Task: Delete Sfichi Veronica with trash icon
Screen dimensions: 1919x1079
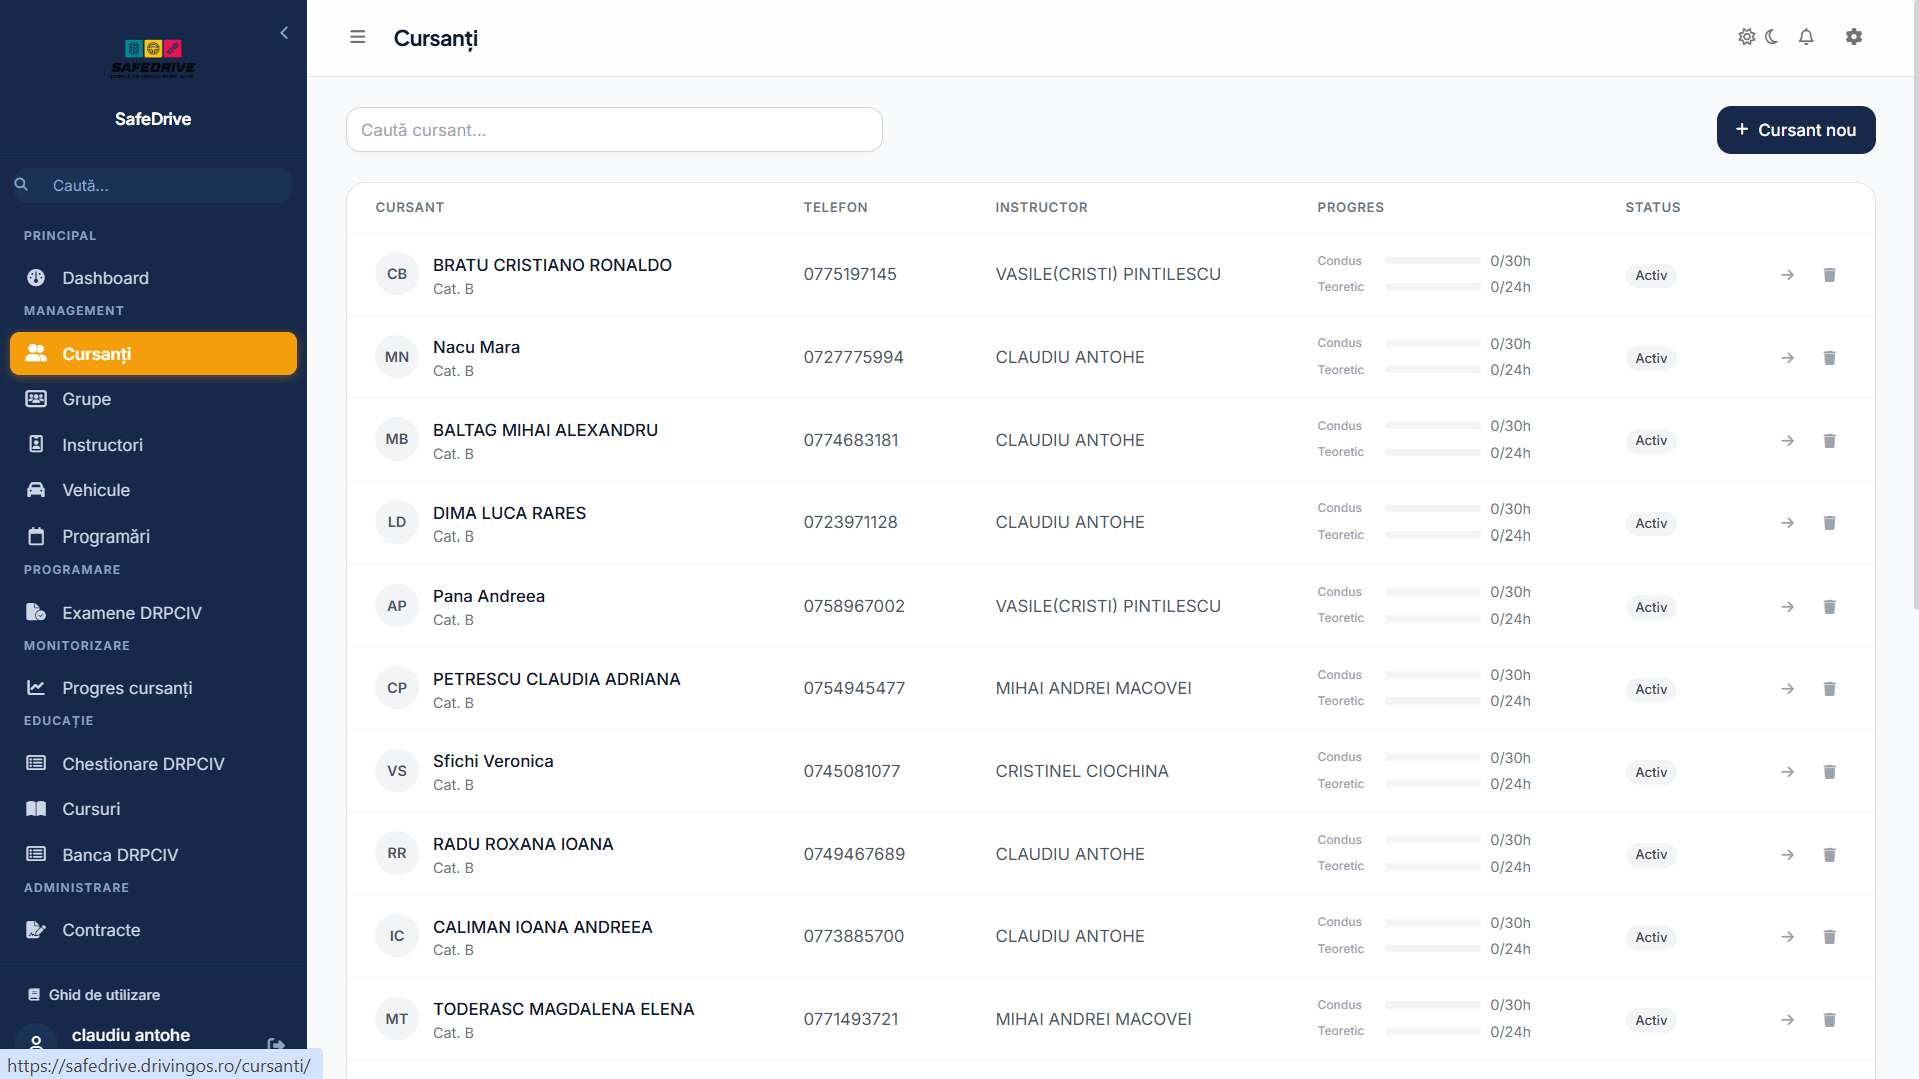Action: (1829, 772)
